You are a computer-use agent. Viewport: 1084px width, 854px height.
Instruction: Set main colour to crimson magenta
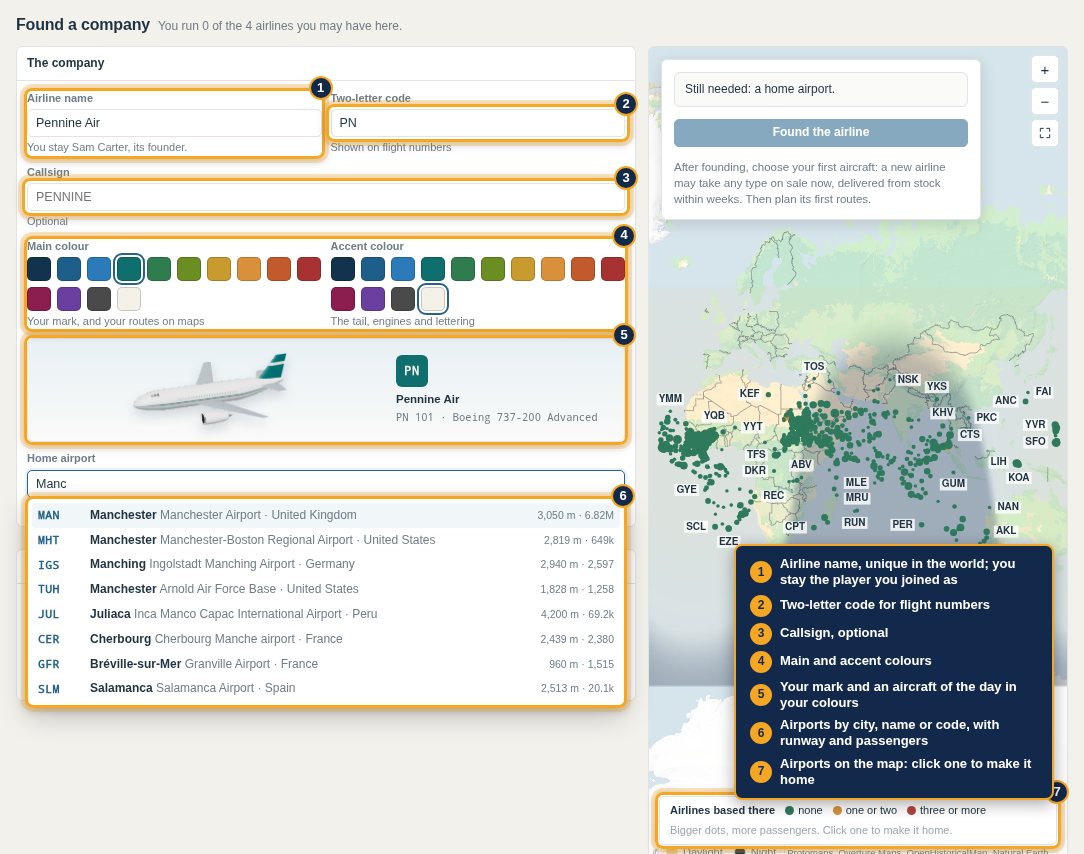pos(39,299)
